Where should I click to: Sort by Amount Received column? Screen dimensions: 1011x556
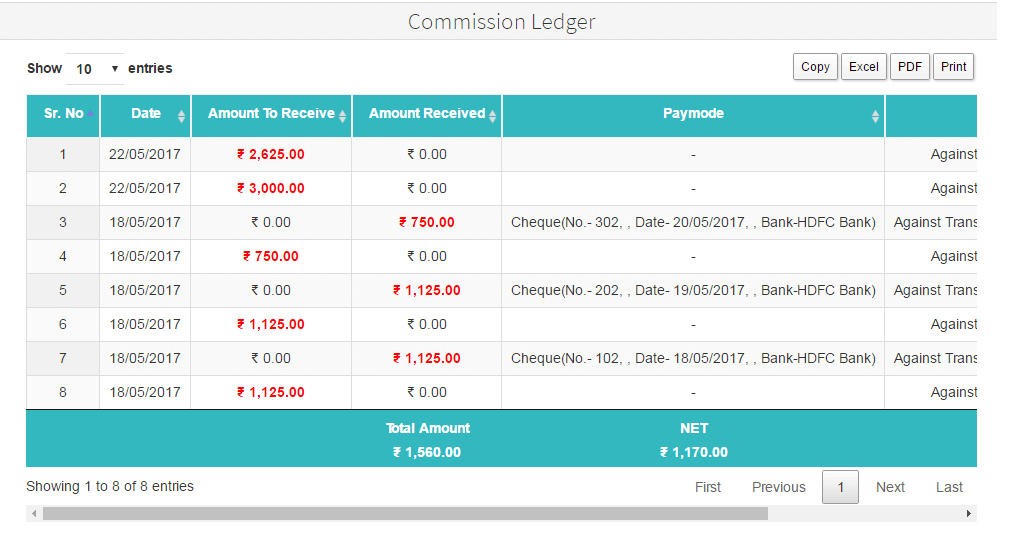(493, 116)
